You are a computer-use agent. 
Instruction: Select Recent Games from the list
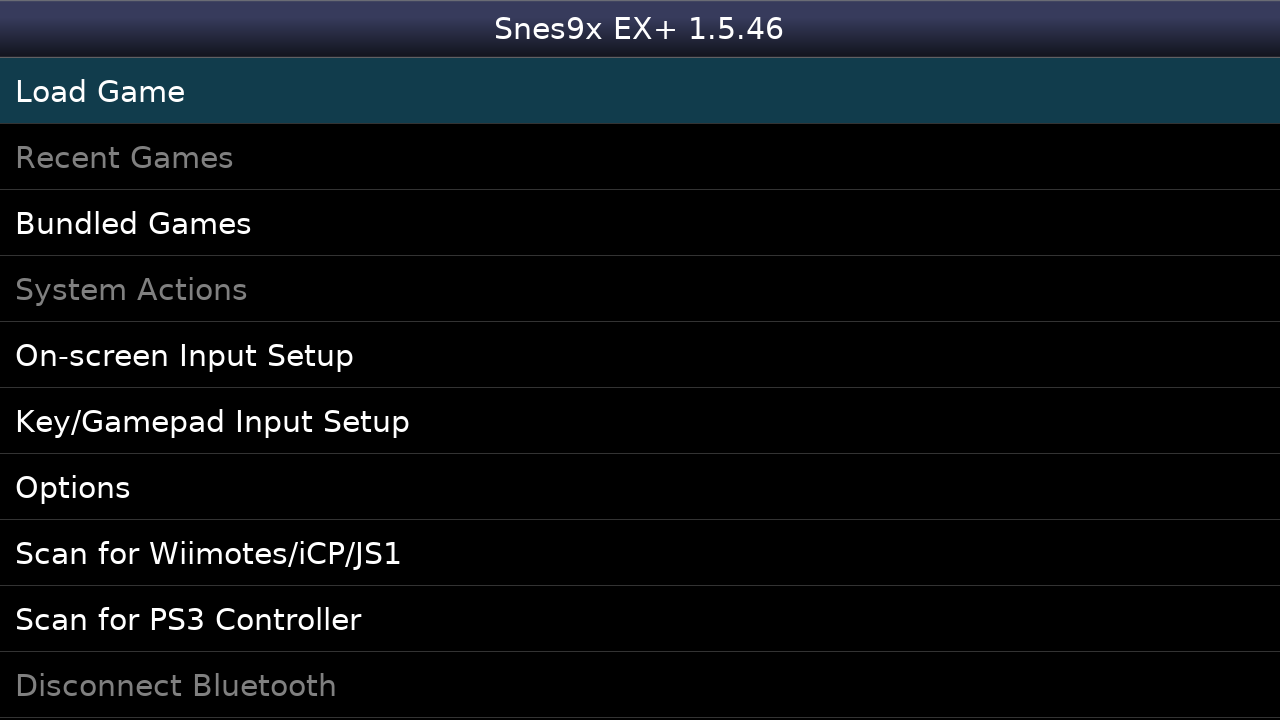124,158
